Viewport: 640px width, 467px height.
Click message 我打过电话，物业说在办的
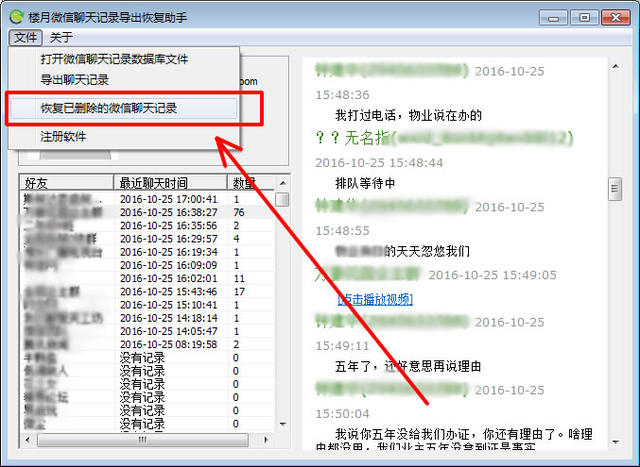click(x=409, y=116)
